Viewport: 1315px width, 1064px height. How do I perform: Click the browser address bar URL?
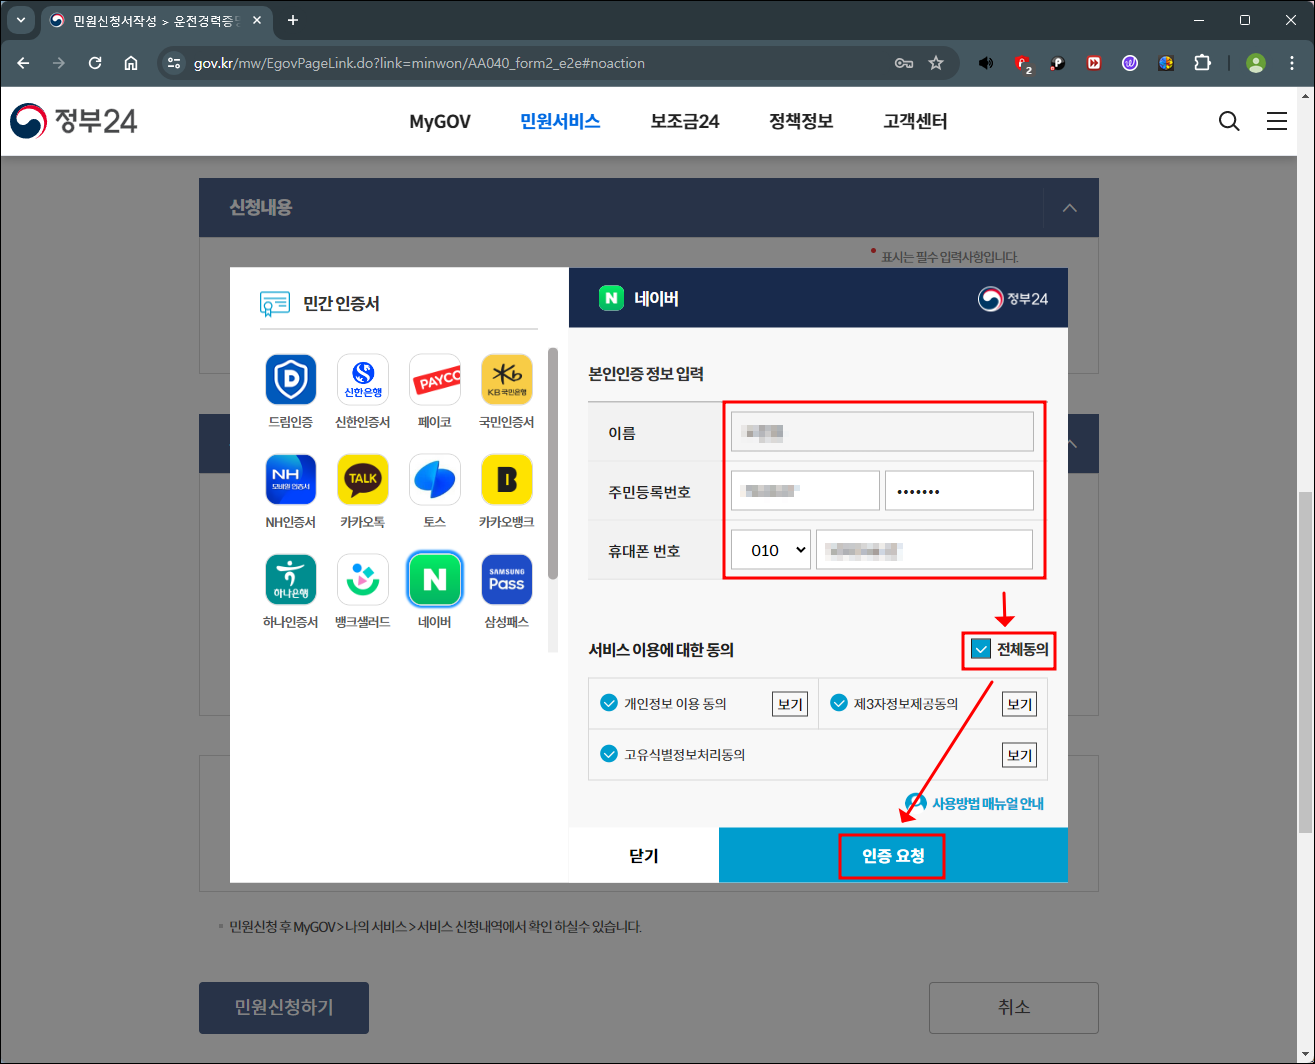419,63
